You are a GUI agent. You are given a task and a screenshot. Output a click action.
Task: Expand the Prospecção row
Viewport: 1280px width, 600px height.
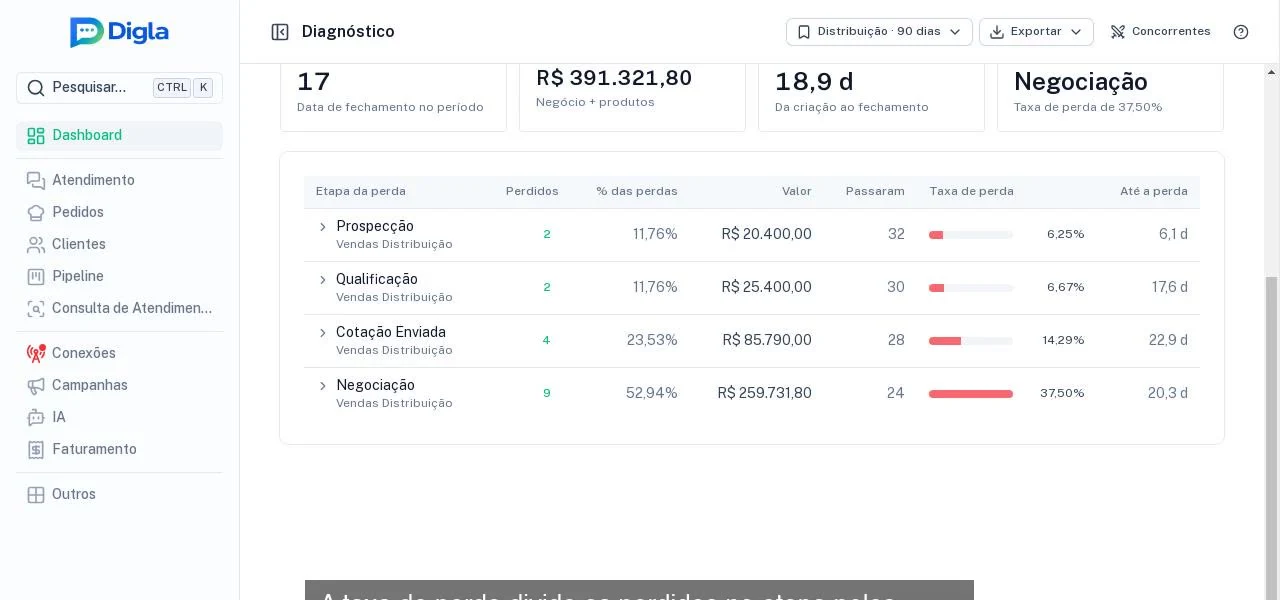tap(322, 227)
